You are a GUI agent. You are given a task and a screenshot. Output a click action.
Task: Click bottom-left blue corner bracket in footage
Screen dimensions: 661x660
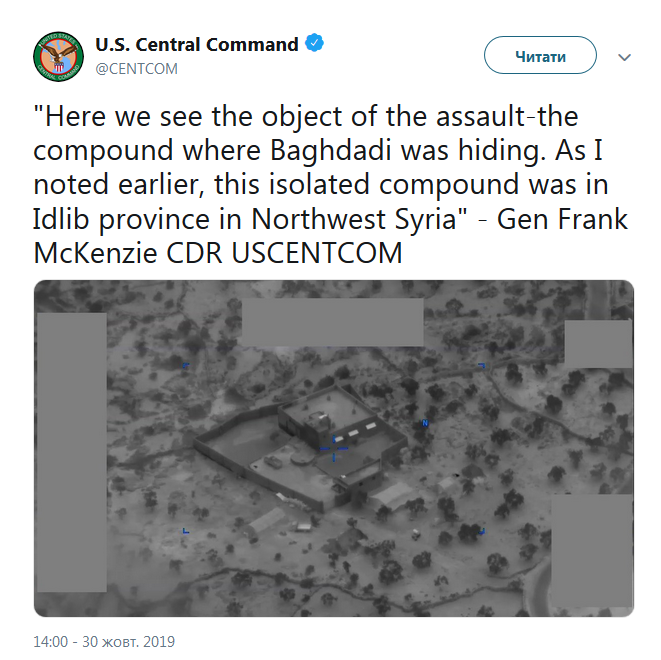(185, 531)
